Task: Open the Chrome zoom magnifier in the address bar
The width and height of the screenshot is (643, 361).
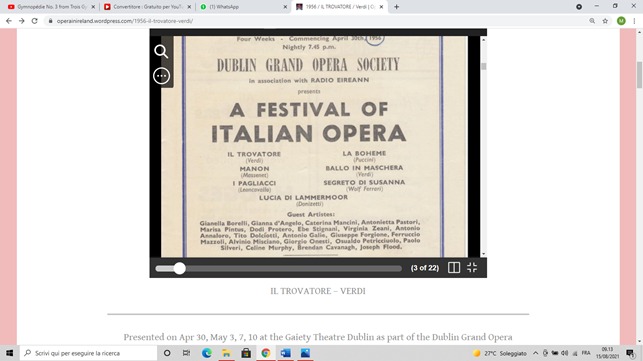Action: 592,21
